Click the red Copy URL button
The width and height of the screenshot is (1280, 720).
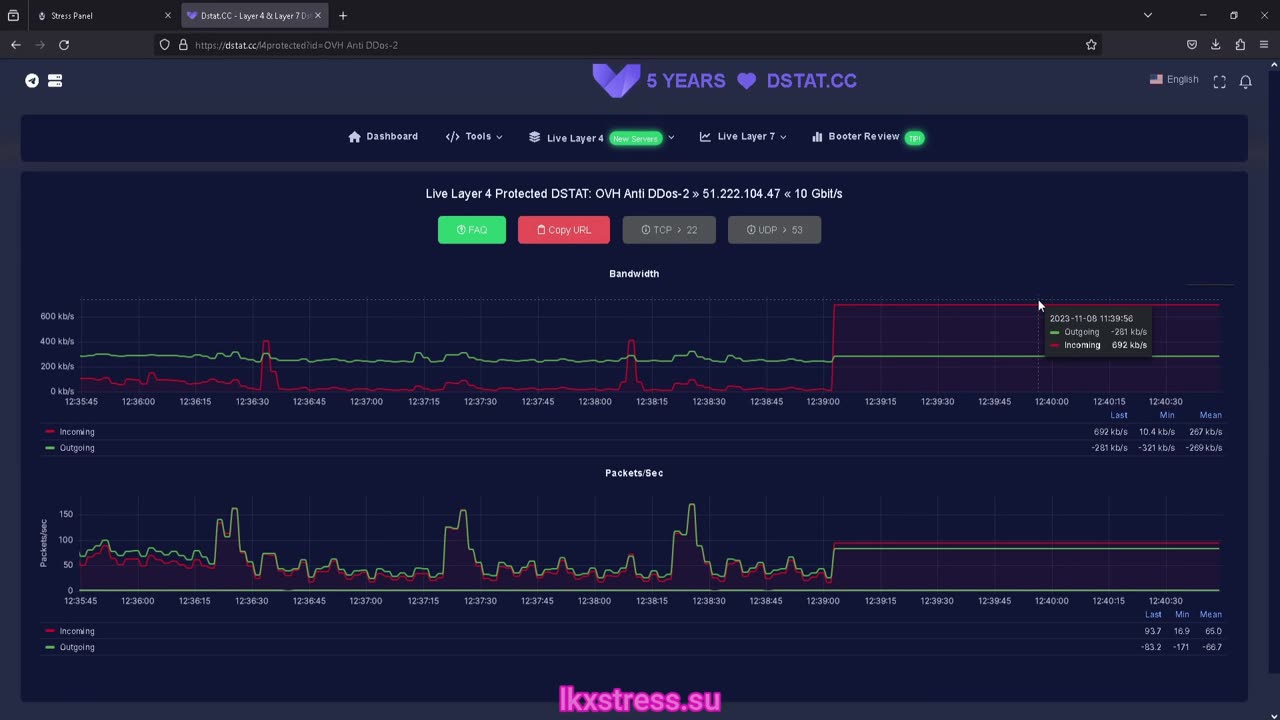click(x=564, y=230)
